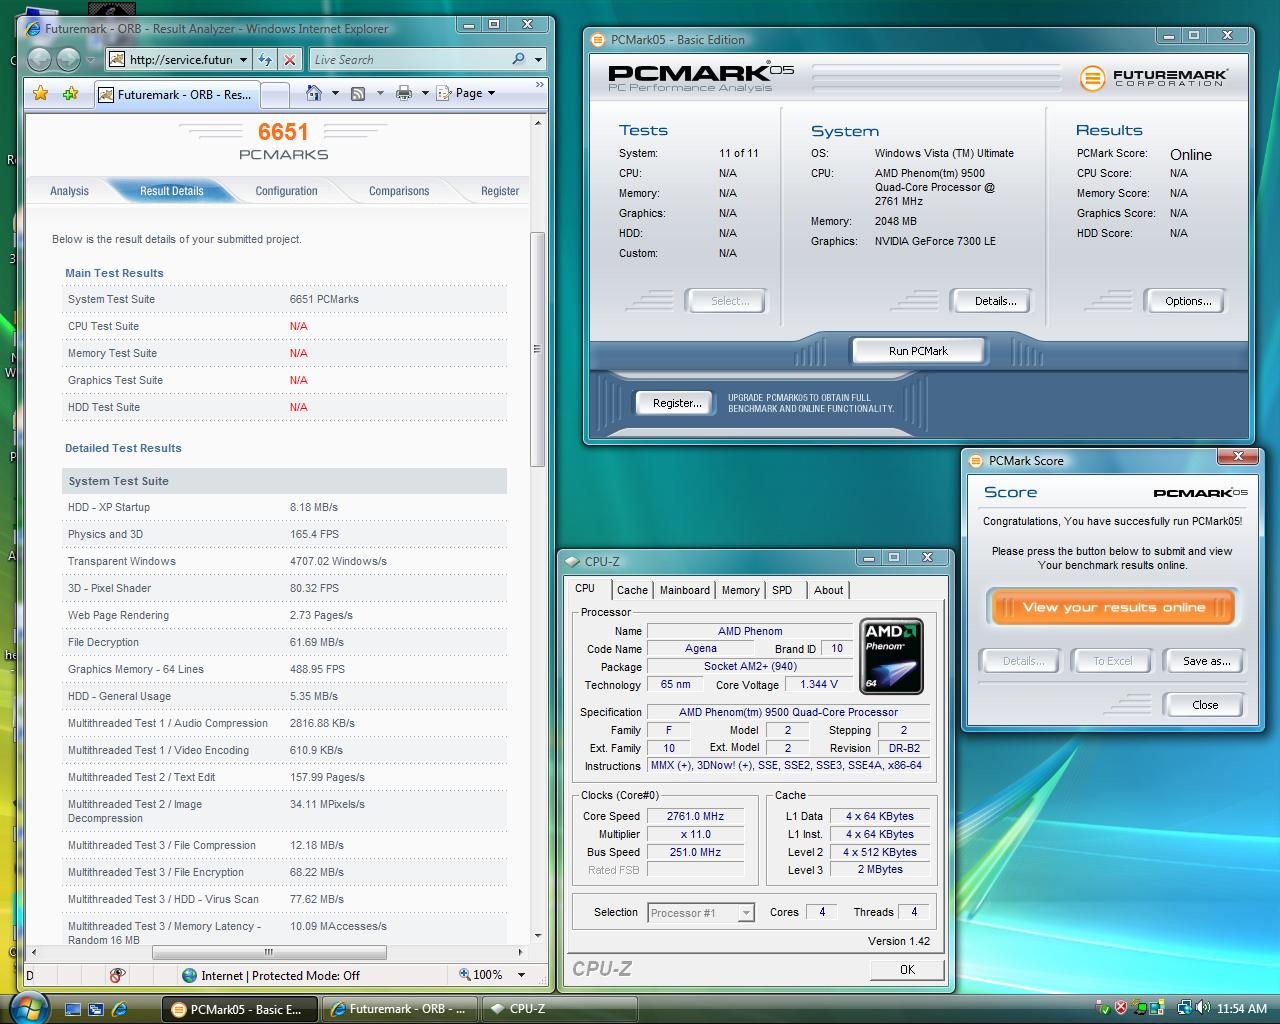Image resolution: width=1280 pixels, height=1024 pixels.
Task: Click the Windows Sidebar tray icon
Action: 1156,1008
